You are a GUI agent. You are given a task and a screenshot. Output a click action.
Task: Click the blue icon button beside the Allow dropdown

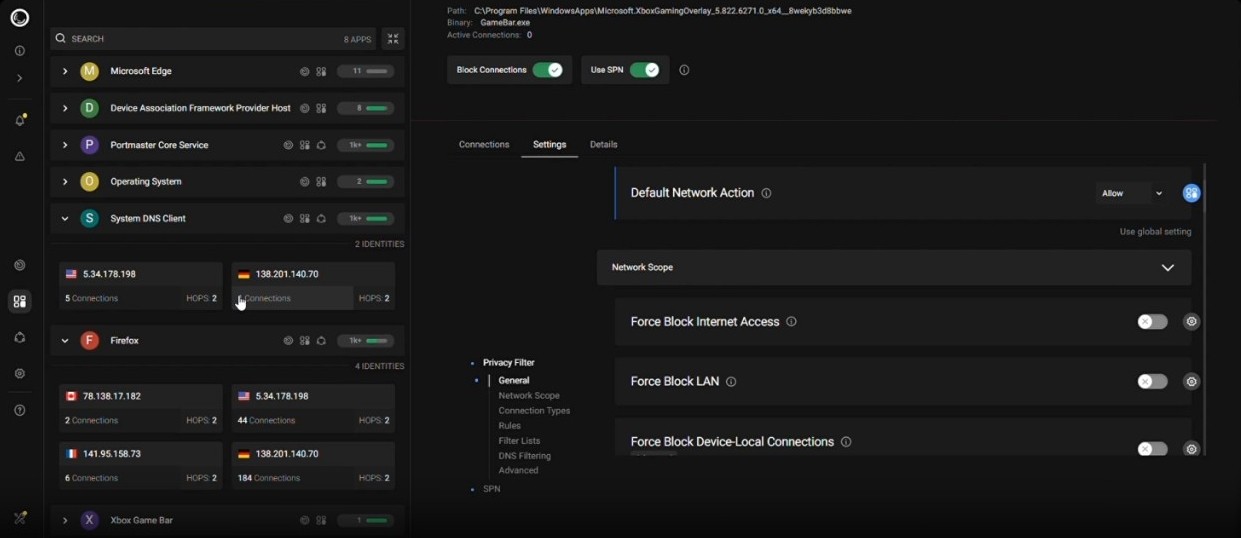(x=1191, y=193)
